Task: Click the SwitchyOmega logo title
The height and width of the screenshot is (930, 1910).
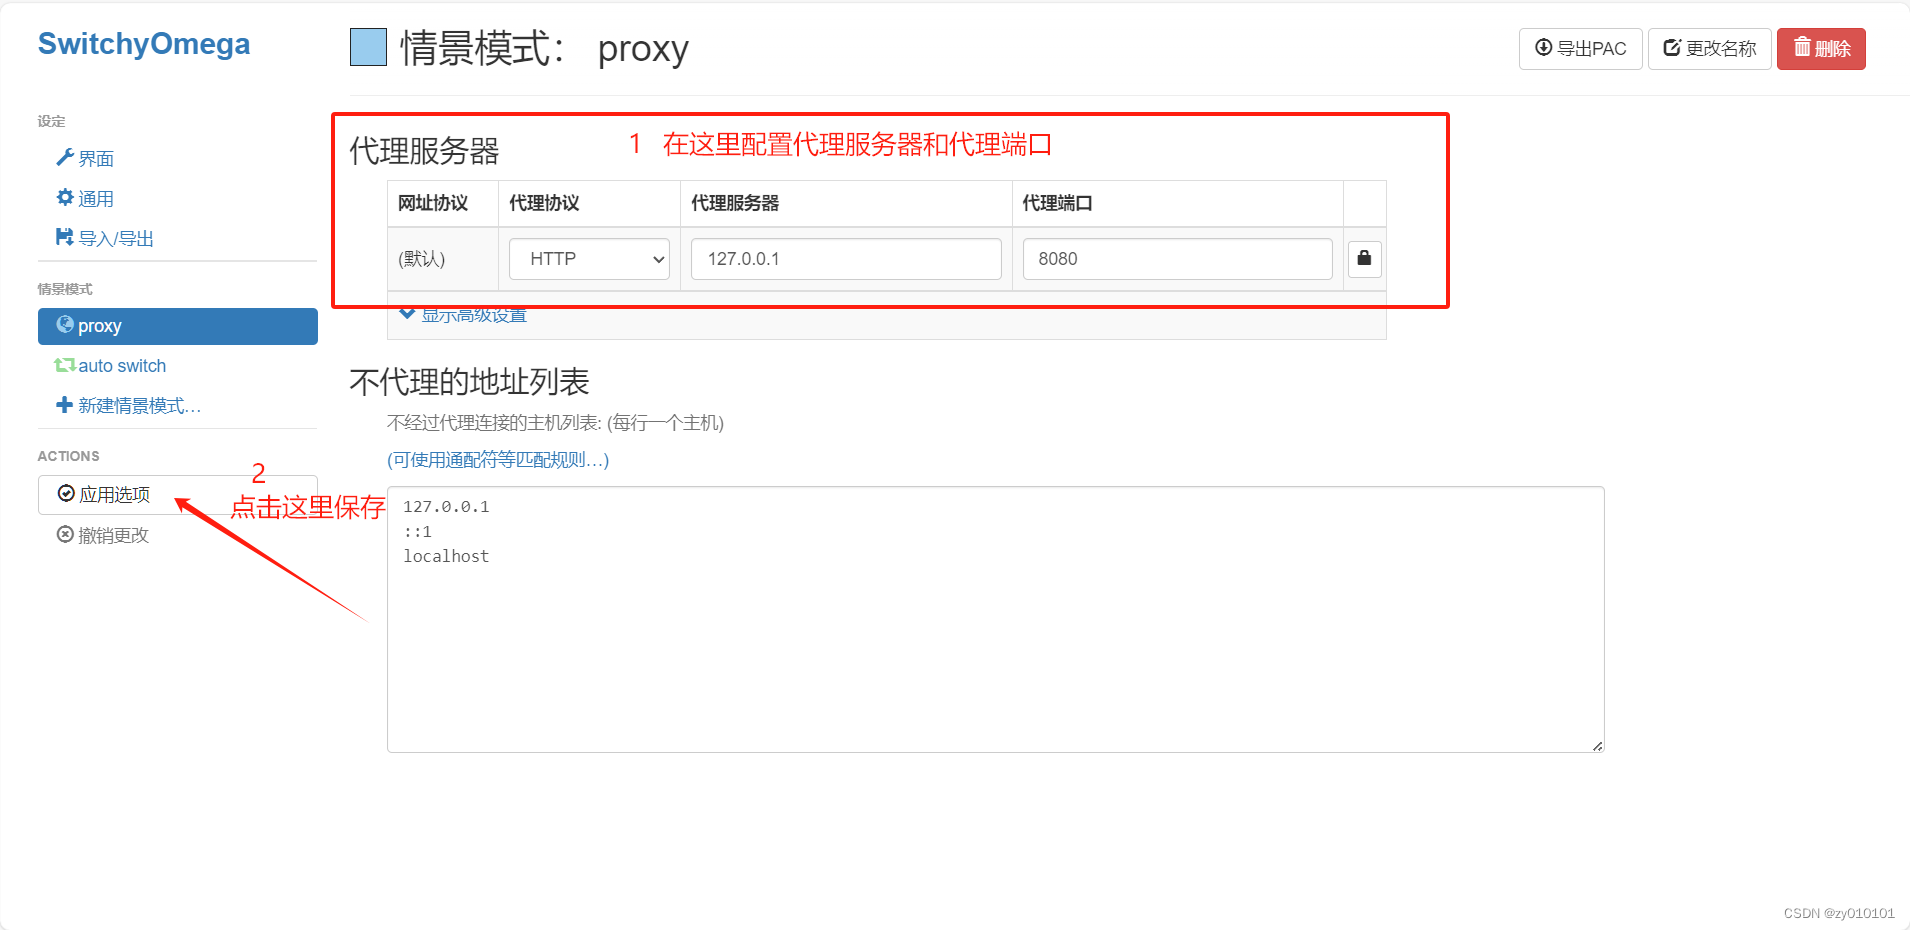Action: pos(144,44)
